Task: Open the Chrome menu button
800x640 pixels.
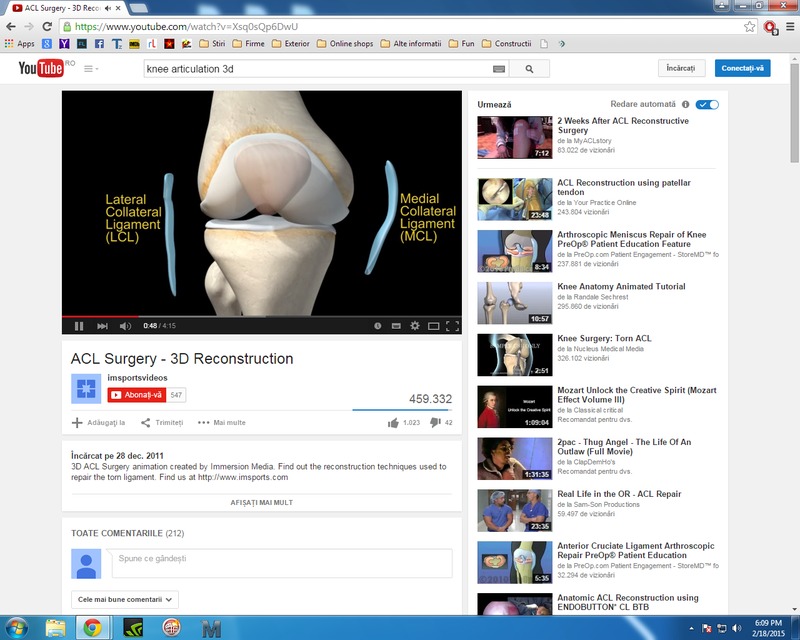Action: (789, 27)
